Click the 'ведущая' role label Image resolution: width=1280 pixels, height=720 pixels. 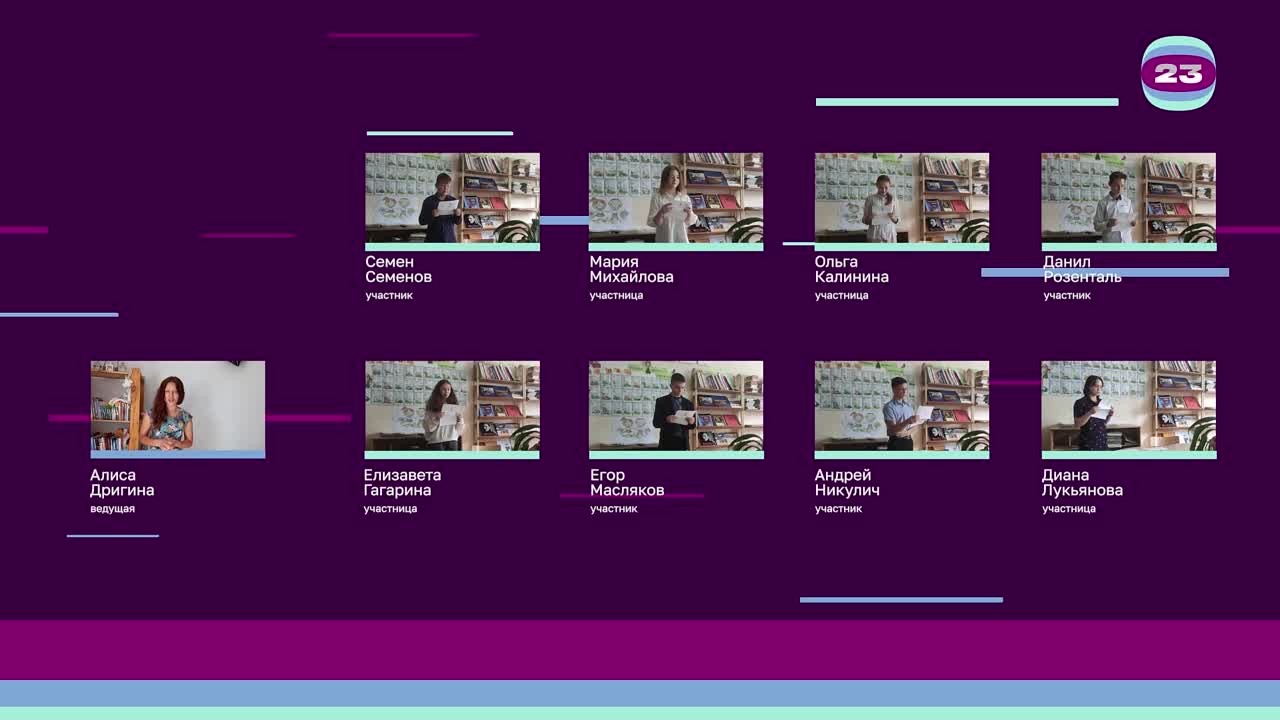(x=112, y=509)
